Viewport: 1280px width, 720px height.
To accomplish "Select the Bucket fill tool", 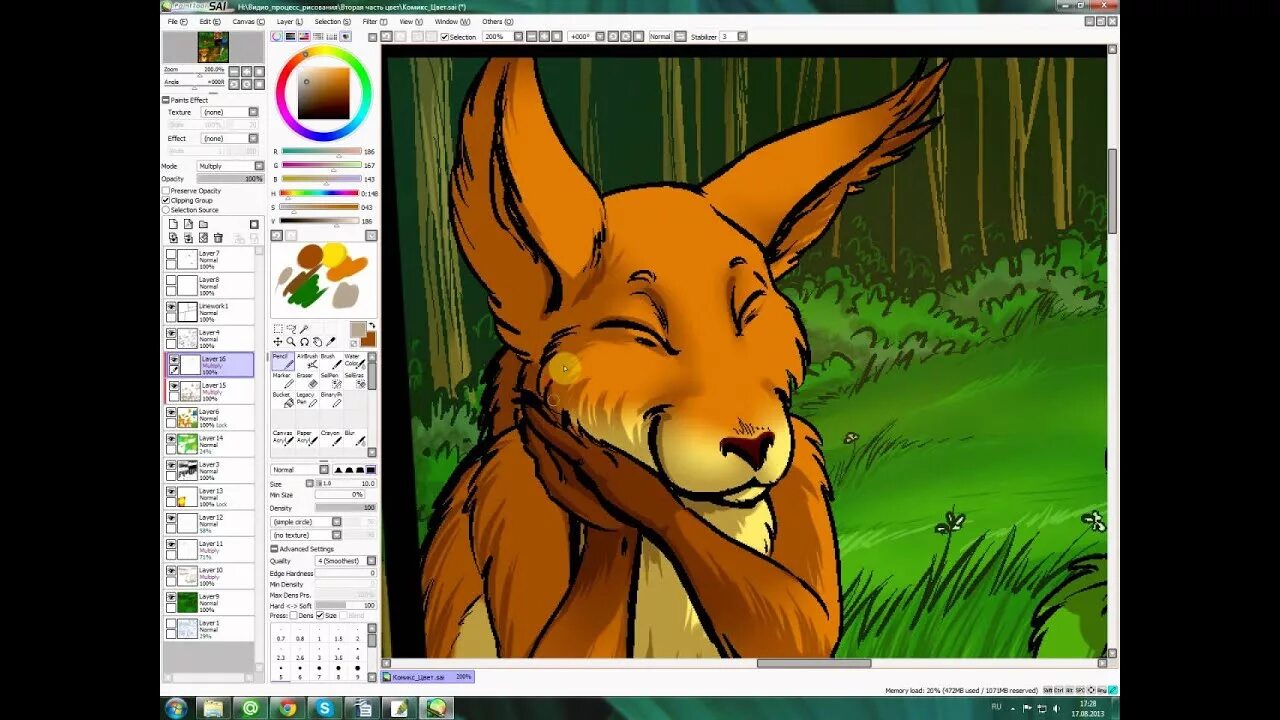I will coord(282,399).
